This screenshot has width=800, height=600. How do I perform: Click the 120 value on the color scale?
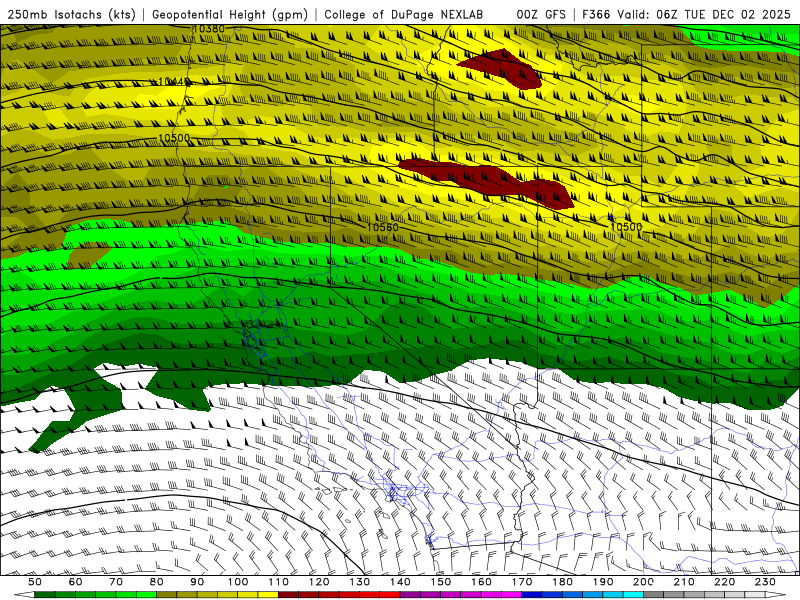(x=319, y=582)
